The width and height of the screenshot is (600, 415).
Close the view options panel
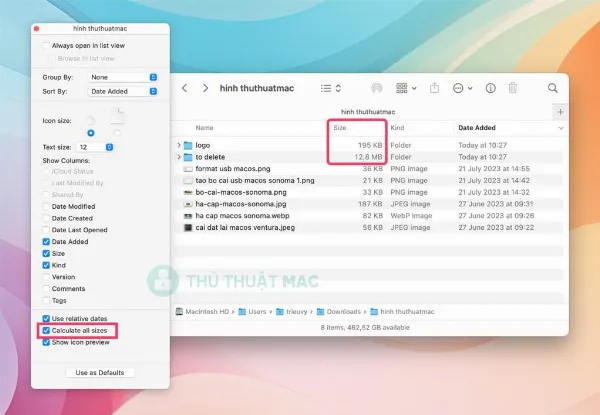coord(37,29)
